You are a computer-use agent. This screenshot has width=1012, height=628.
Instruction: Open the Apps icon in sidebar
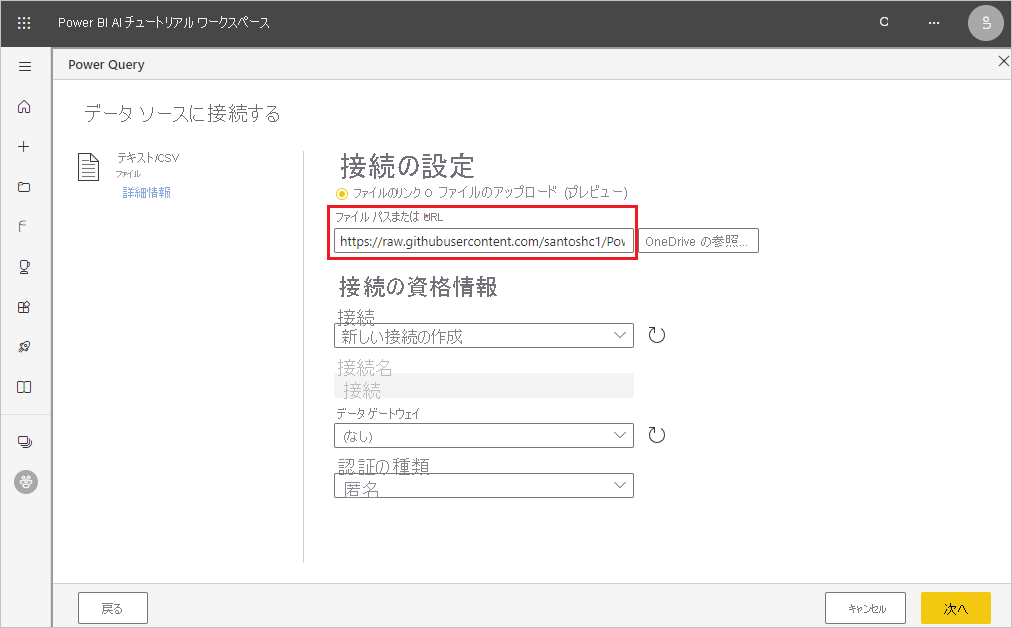click(x=24, y=307)
